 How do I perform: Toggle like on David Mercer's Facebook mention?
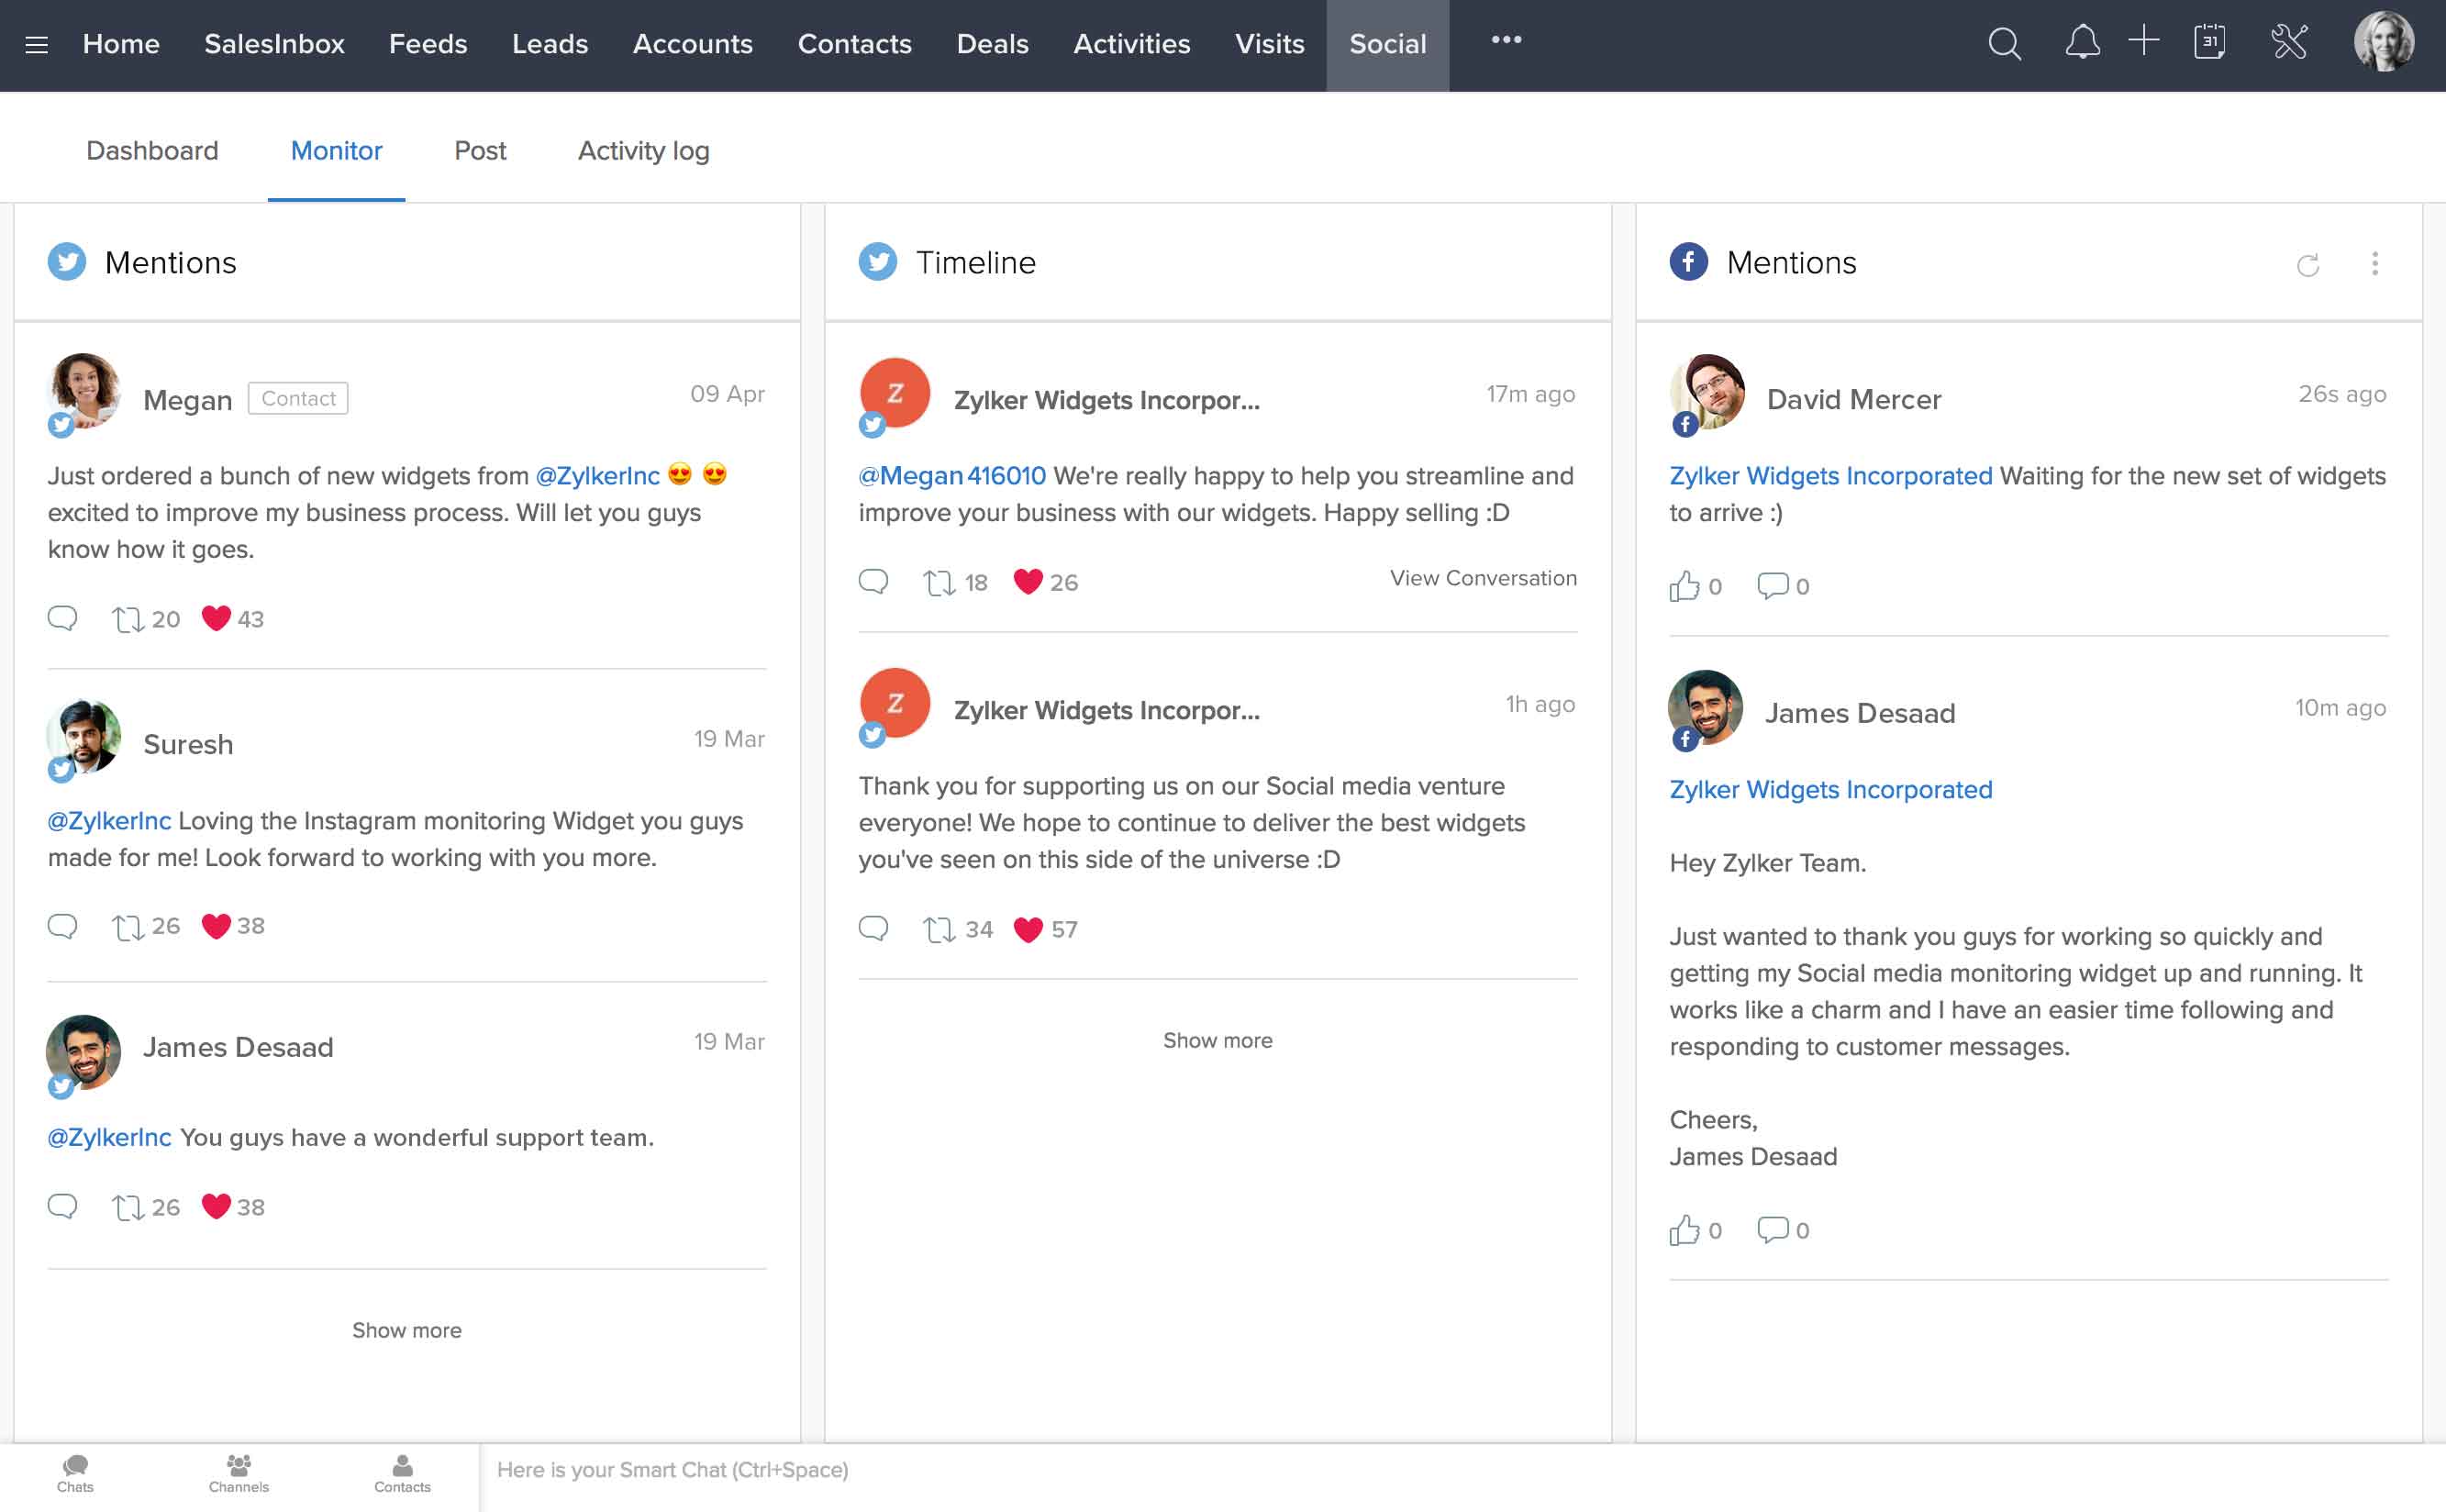1683,584
